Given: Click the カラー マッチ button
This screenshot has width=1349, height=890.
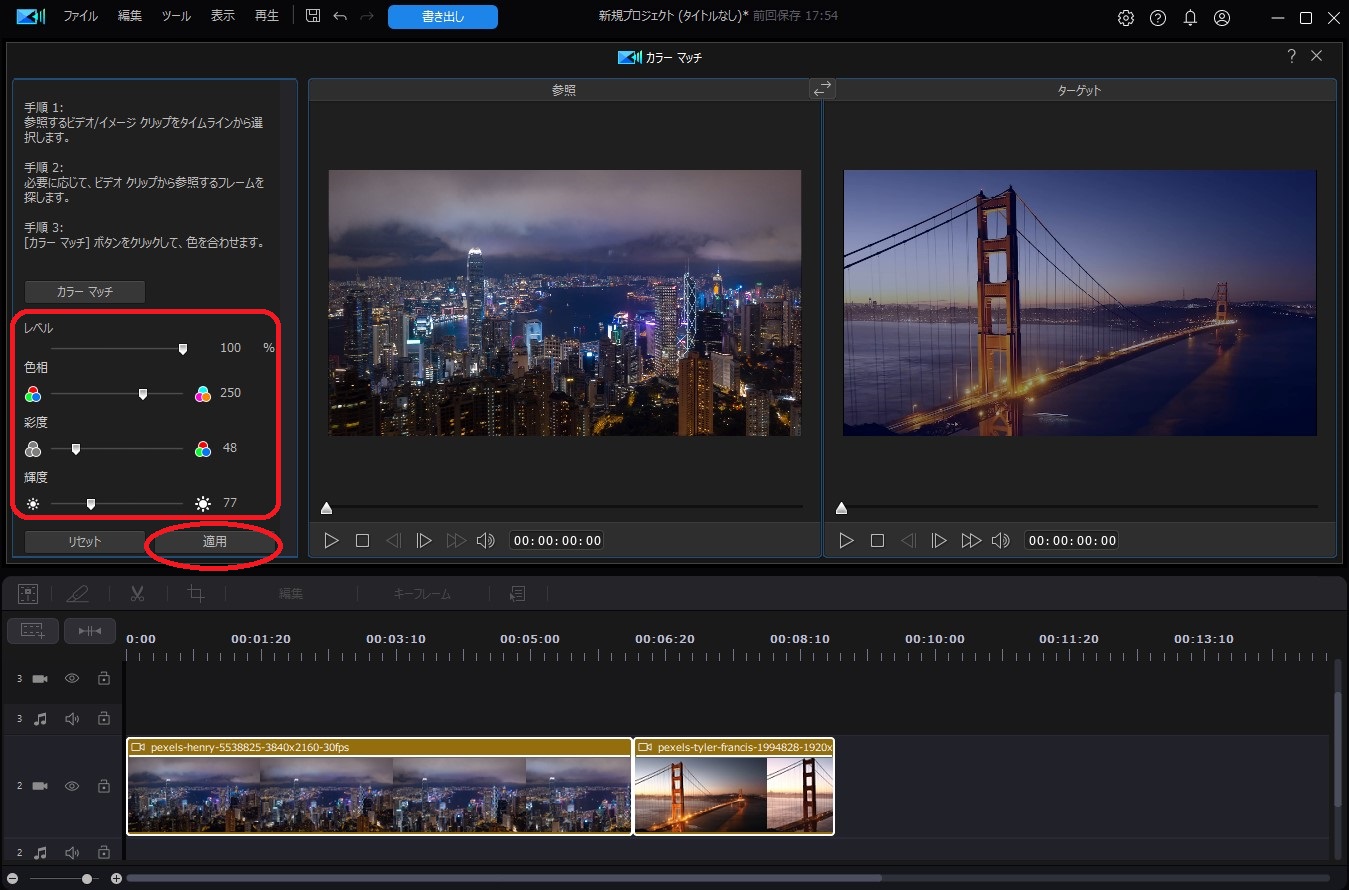Looking at the screenshot, I should (x=84, y=291).
